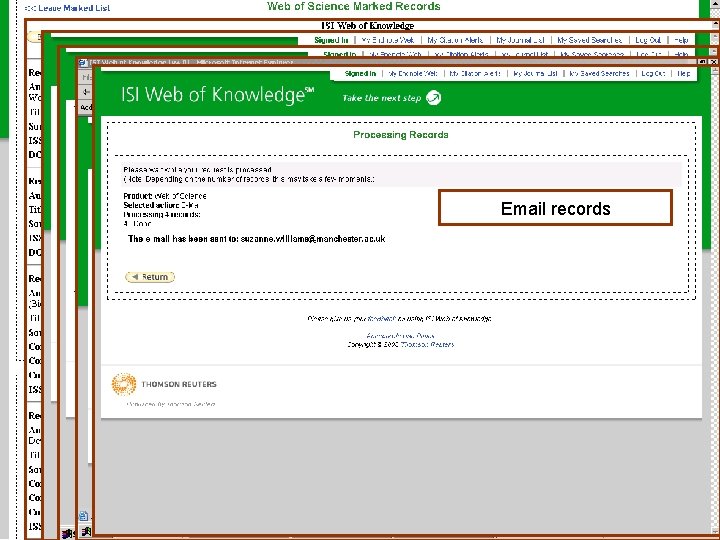Click Log Out in the front window

653,73
